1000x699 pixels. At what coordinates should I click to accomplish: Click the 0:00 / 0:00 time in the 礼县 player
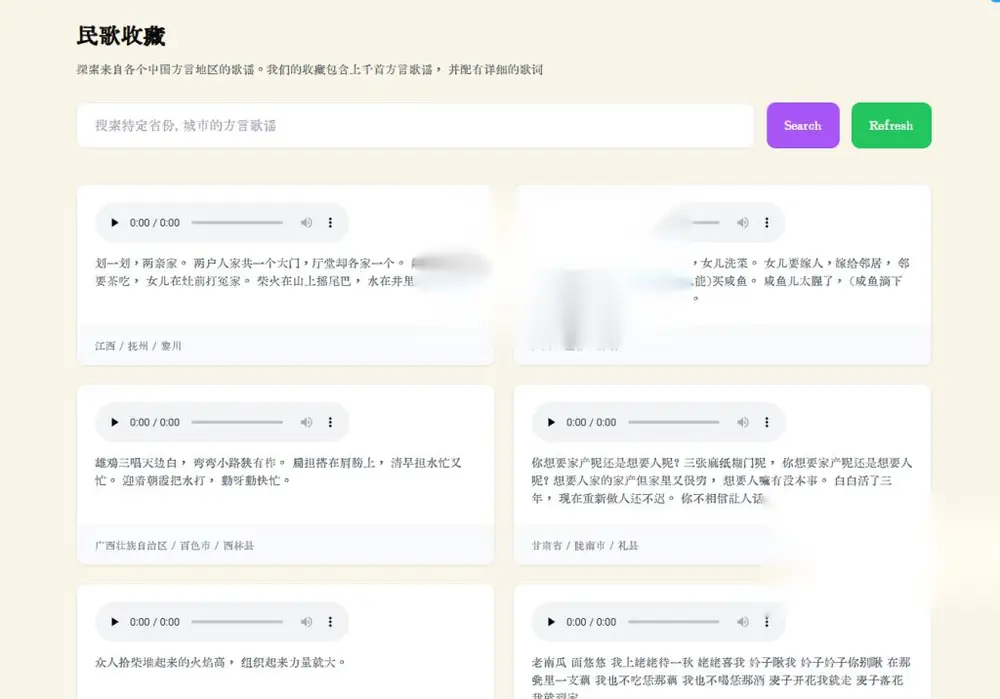pyautogui.click(x=591, y=422)
